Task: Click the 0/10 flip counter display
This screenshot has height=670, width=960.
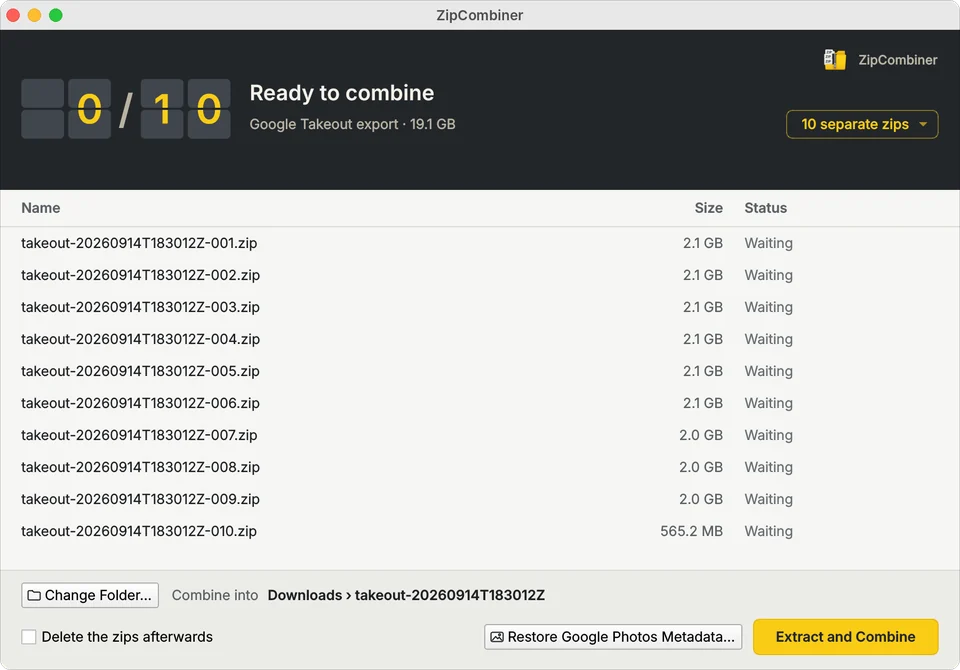Action: [x=126, y=109]
